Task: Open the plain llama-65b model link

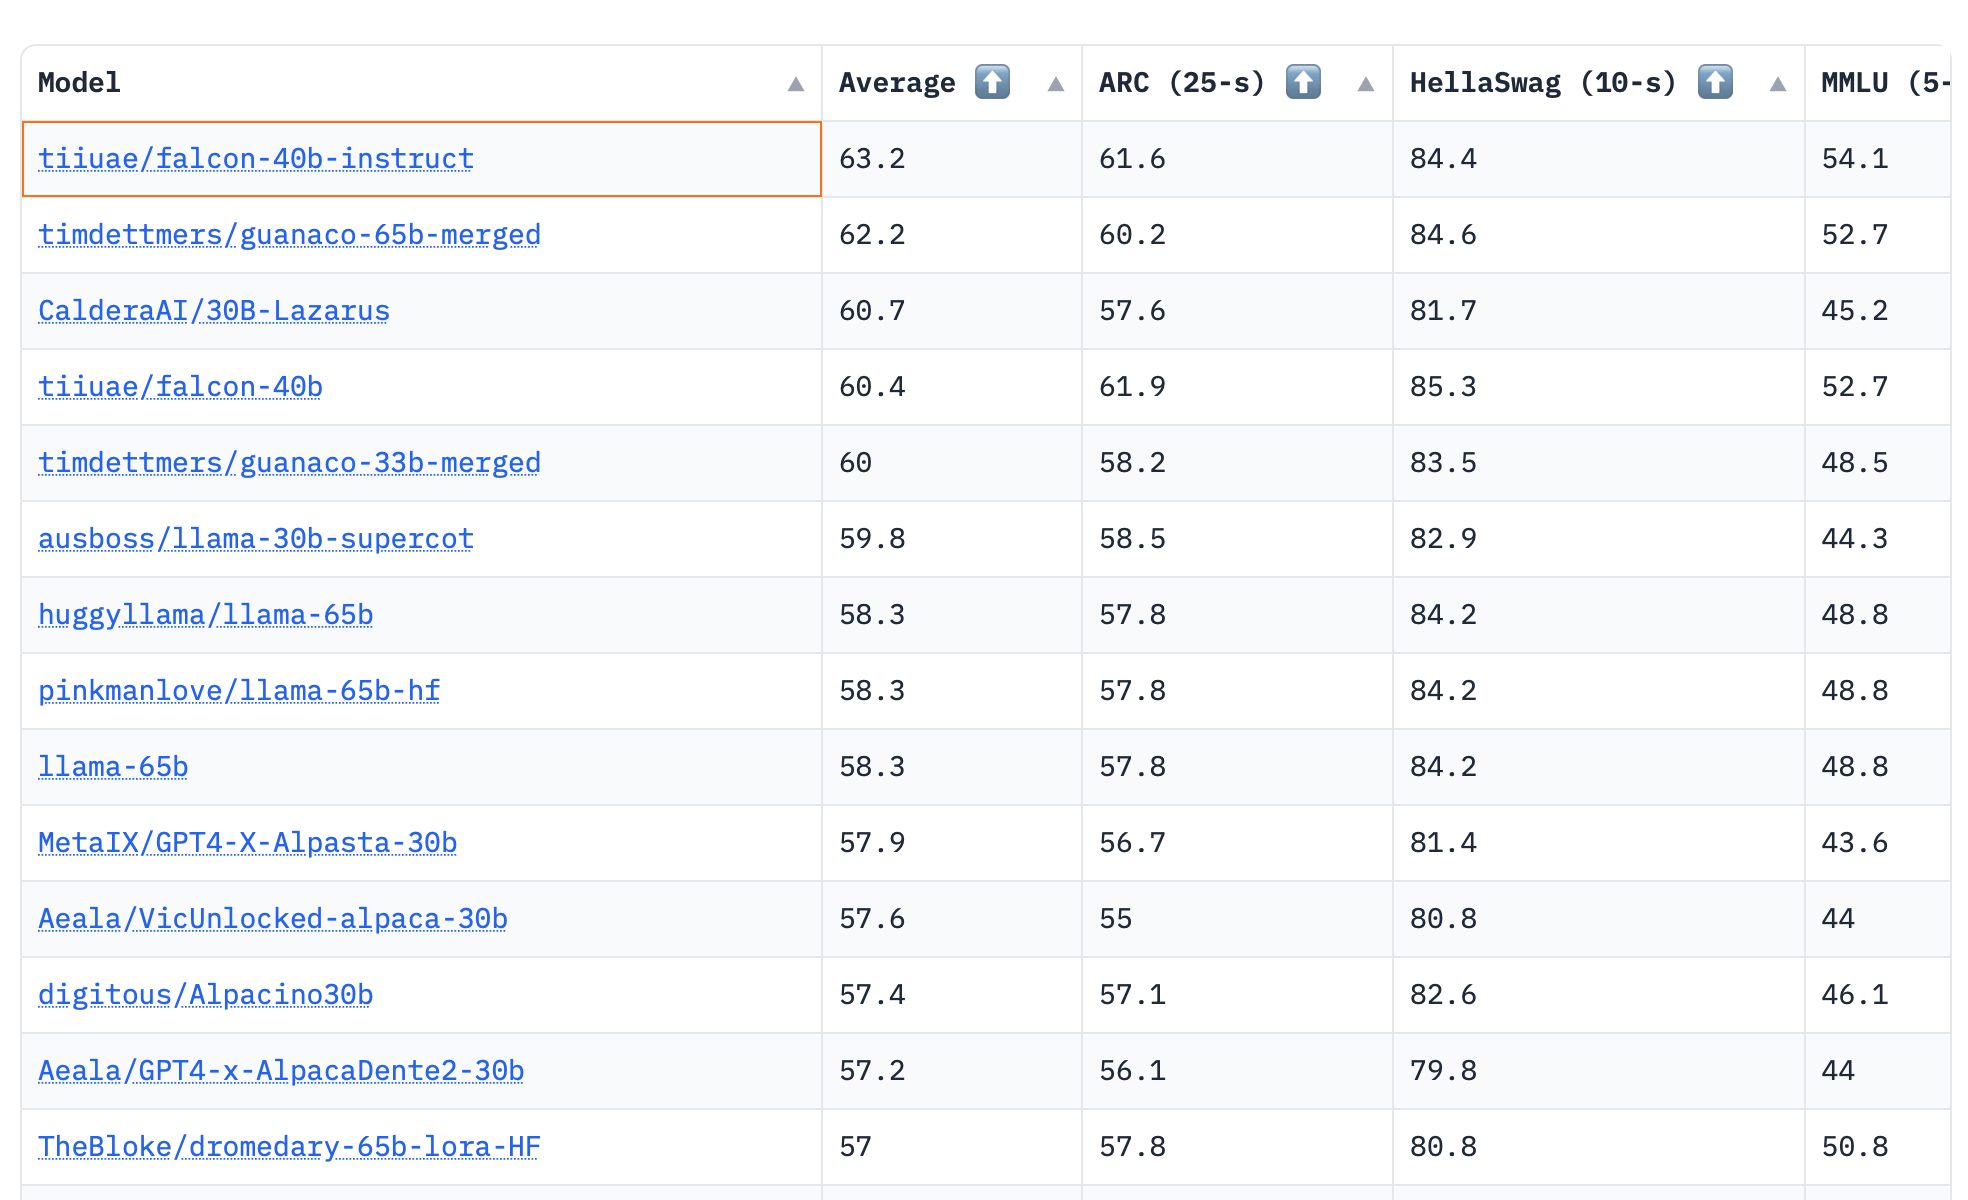Action: [113, 767]
